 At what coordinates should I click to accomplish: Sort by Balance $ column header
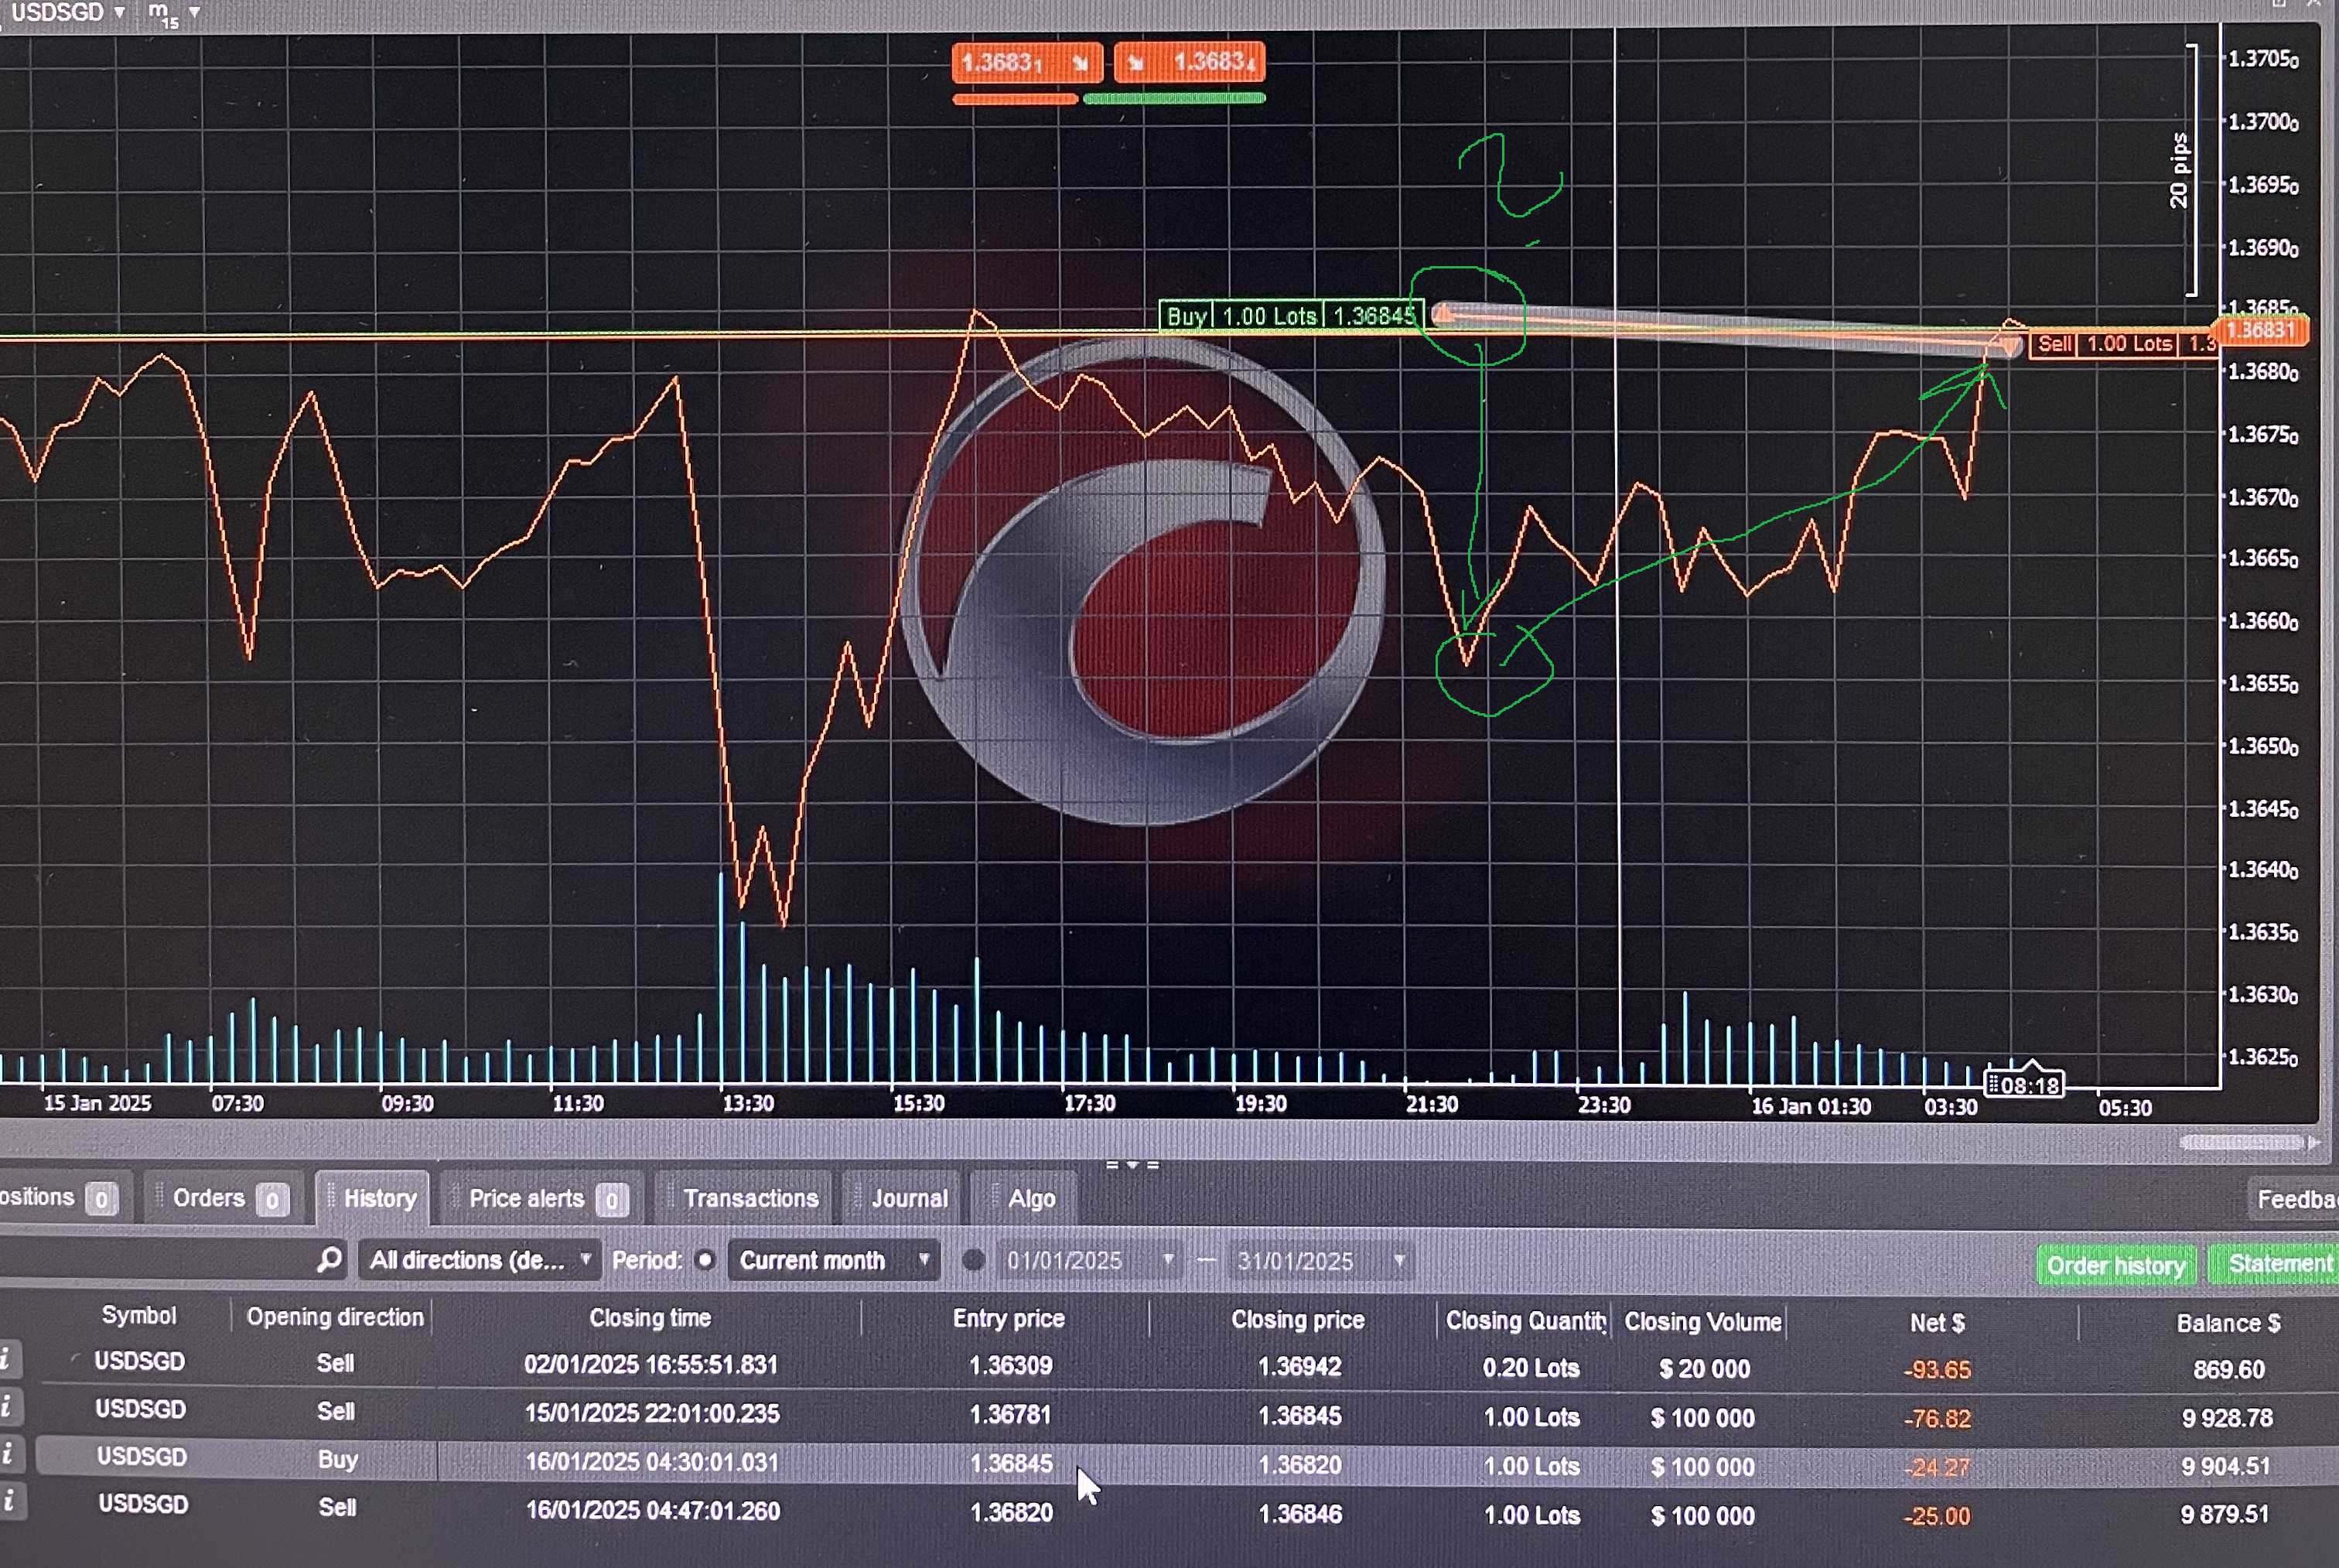(x=2228, y=1324)
